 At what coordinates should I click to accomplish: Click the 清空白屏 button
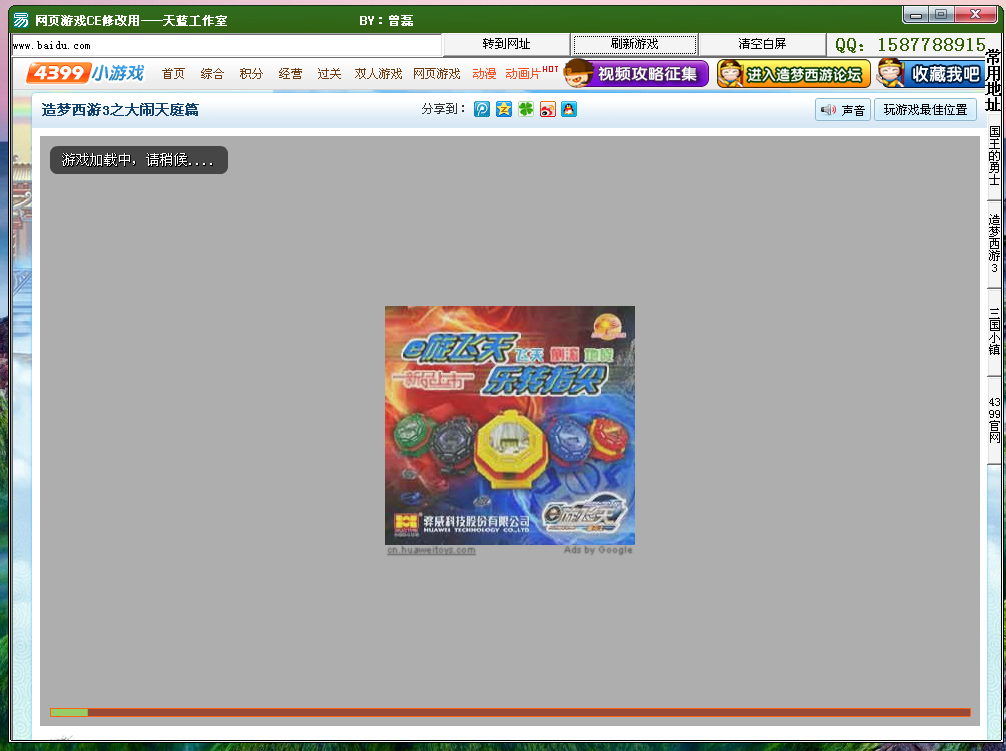tap(762, 44)
